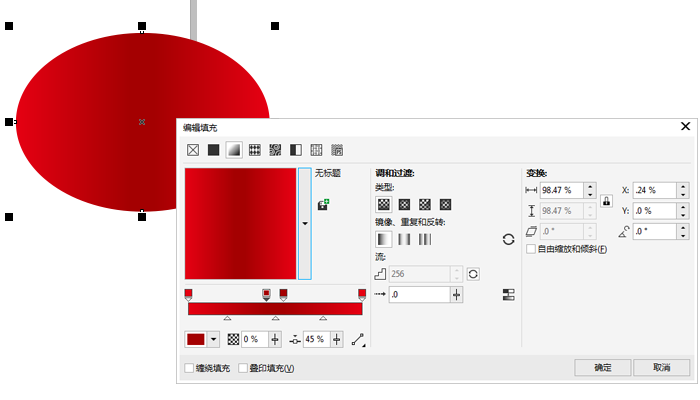Select the No Fill icon
Image resolution: width=700 pixels, height=400 pixels.
coord(193,150)
